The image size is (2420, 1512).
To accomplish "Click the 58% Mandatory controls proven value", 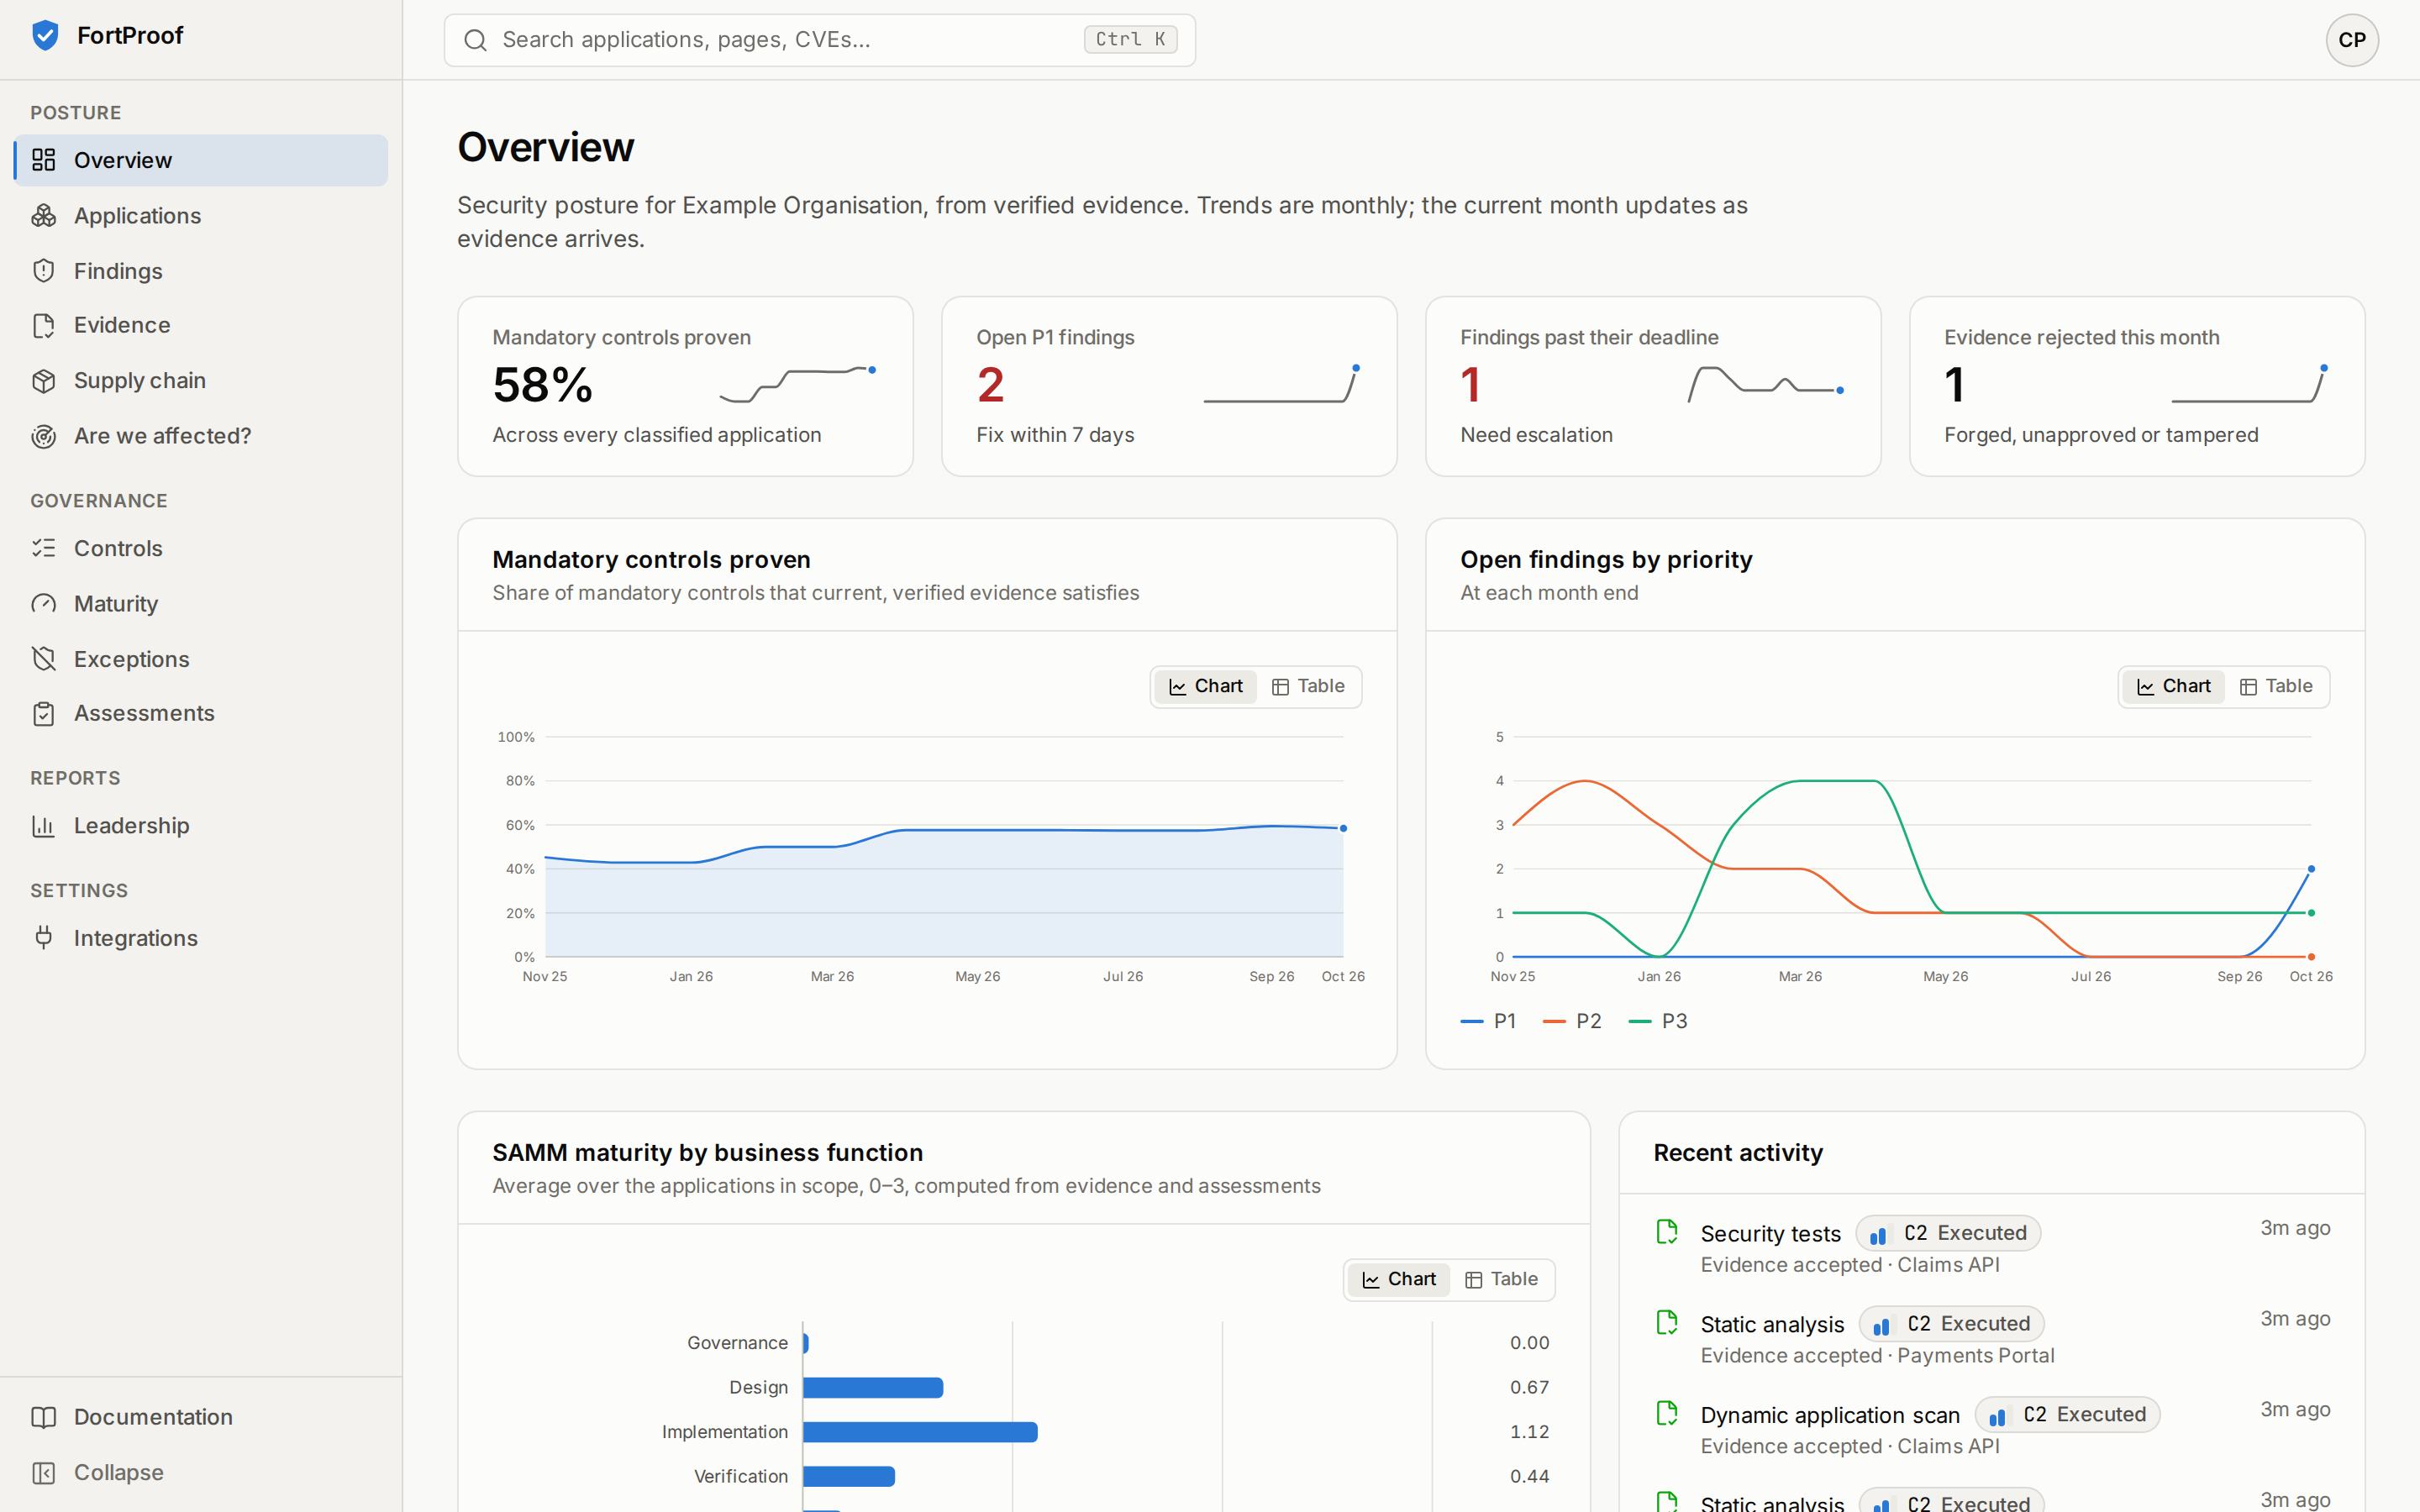I will pyautogui.click(x=543, y=385).
